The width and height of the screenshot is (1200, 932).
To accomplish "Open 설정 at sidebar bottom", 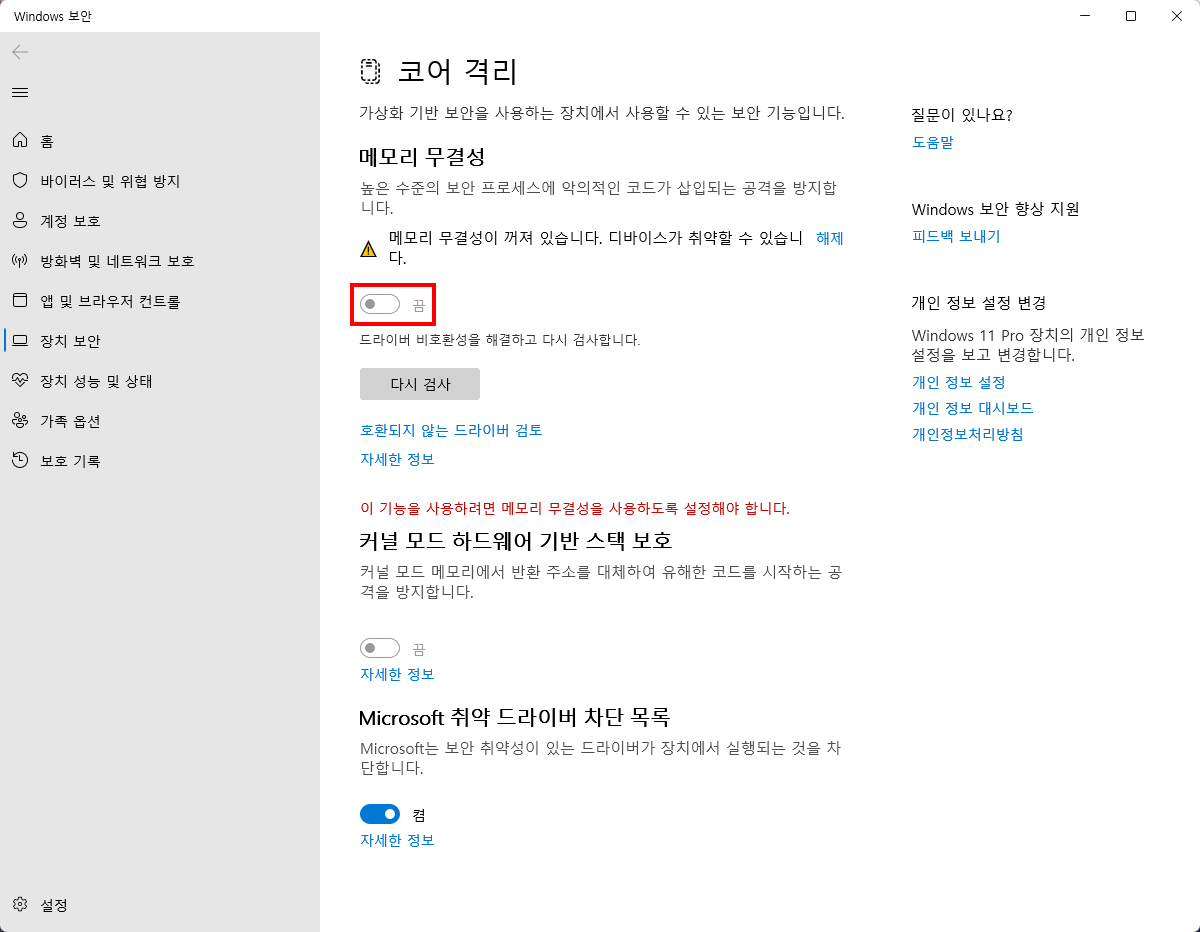I will [x=54, y=905].
